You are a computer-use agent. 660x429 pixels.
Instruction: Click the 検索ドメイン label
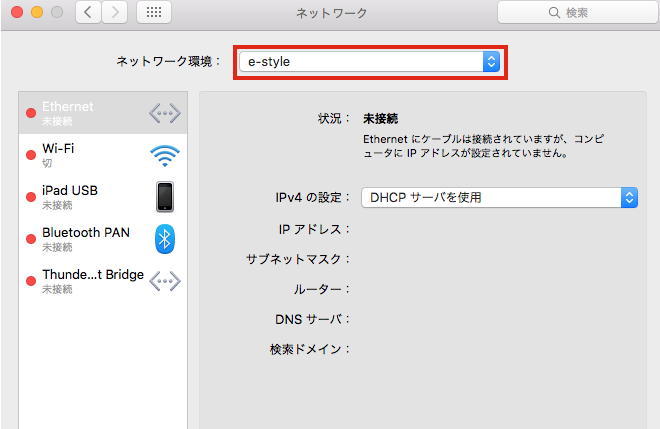click(x=310, y=349)
